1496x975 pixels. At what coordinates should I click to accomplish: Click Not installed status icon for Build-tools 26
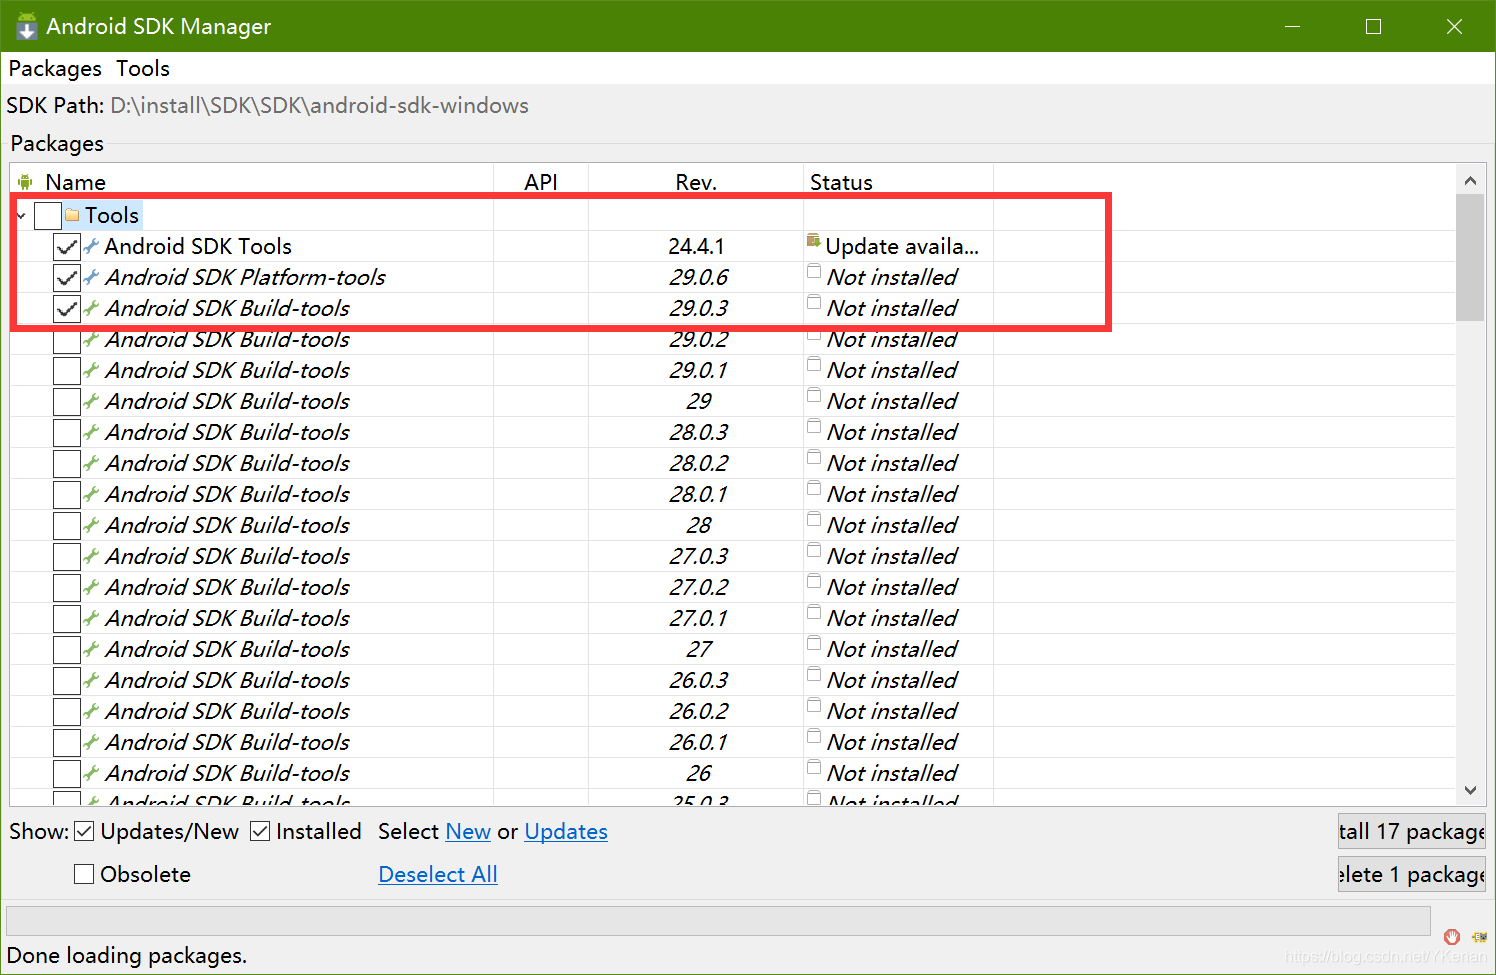coord(814,768)
